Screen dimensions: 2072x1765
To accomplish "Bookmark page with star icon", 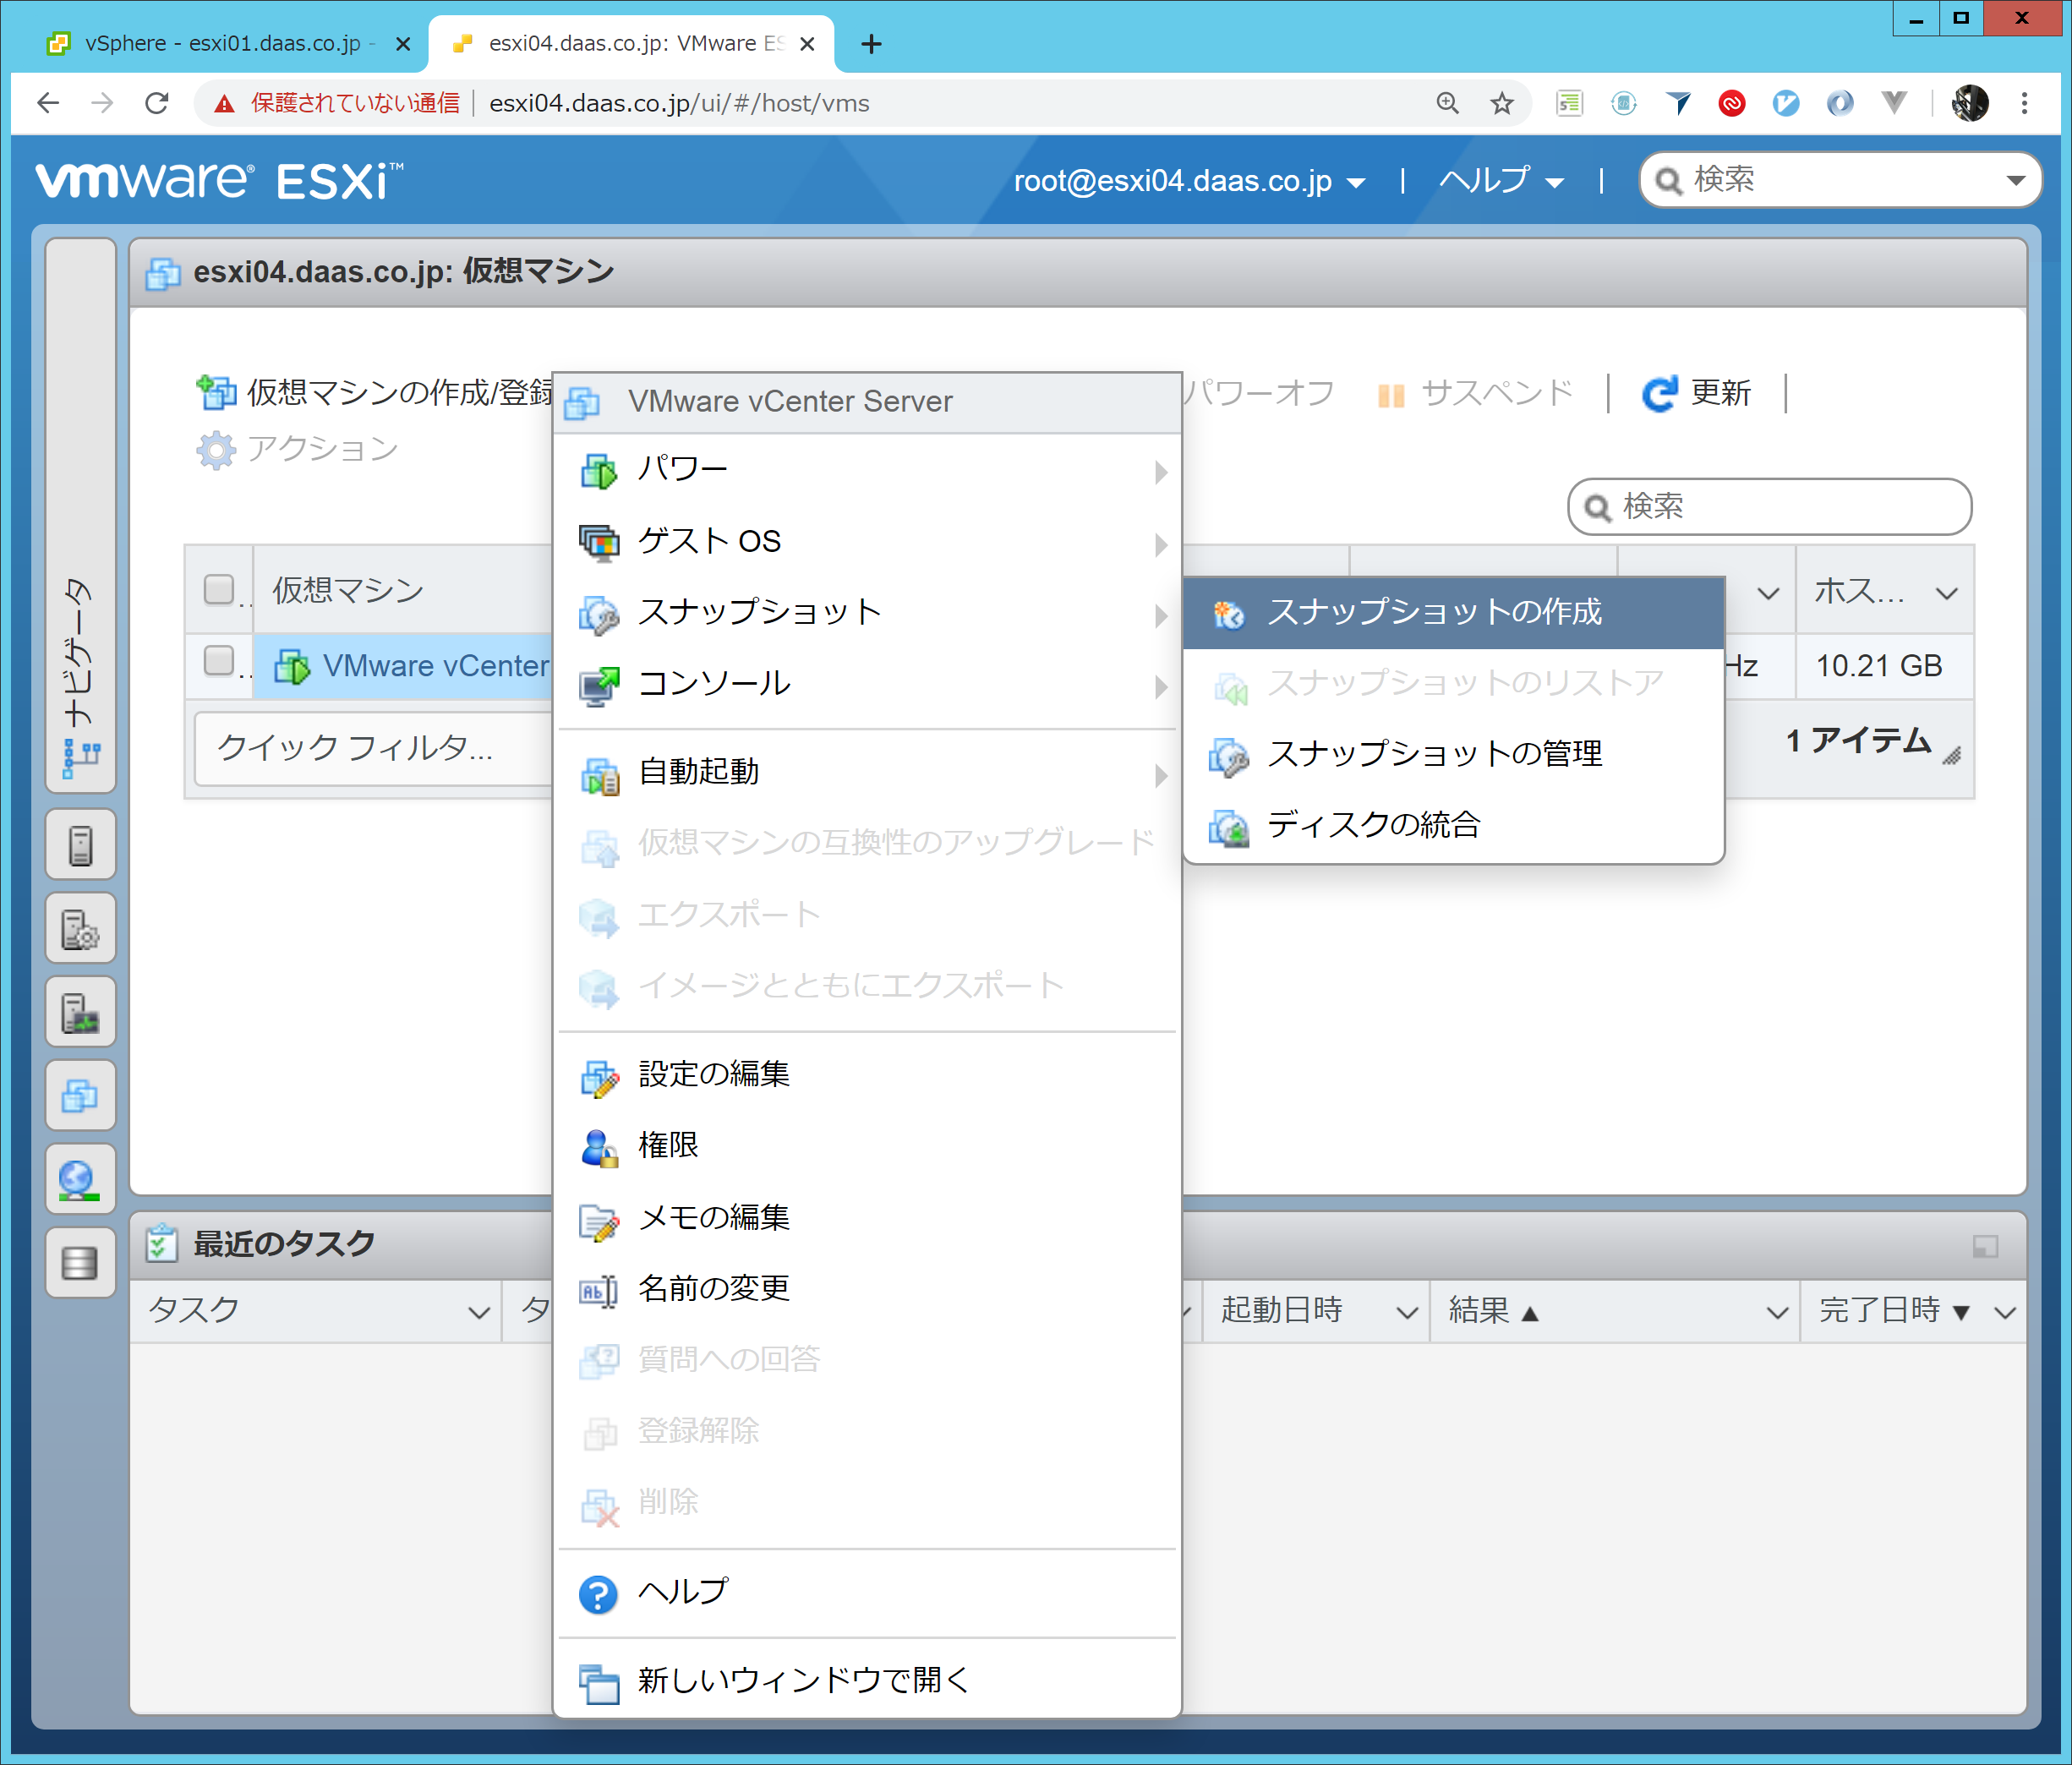I will coord(1501,103).
